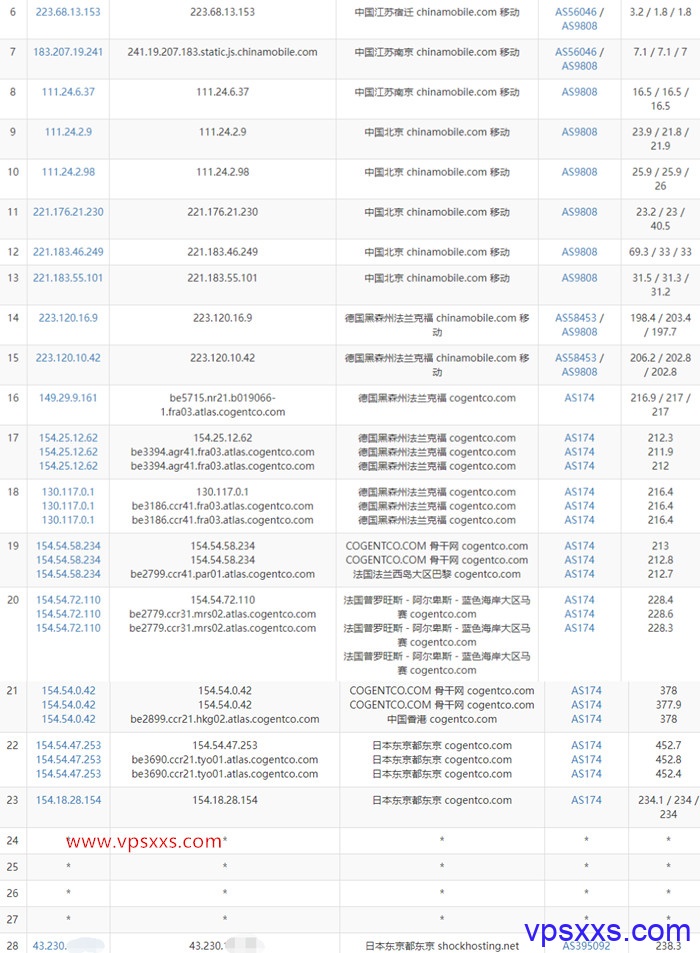700x953 pixels.
Task: Open IP link 223.68.13.153
Action: click(x=68, y=12)
